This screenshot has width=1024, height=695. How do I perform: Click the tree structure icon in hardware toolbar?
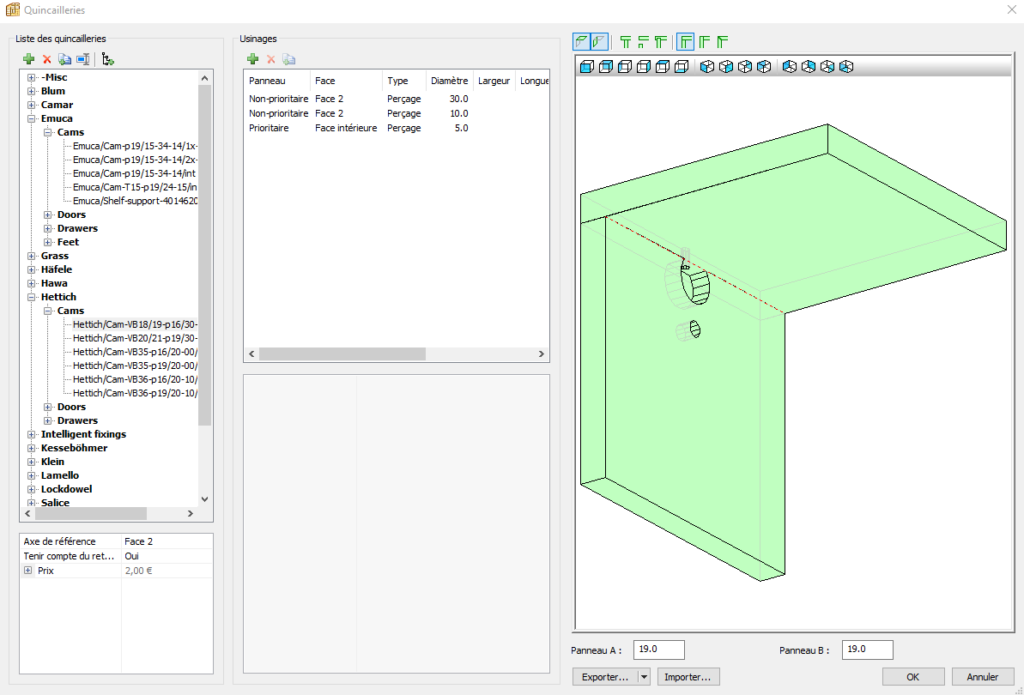pos(108,60)
